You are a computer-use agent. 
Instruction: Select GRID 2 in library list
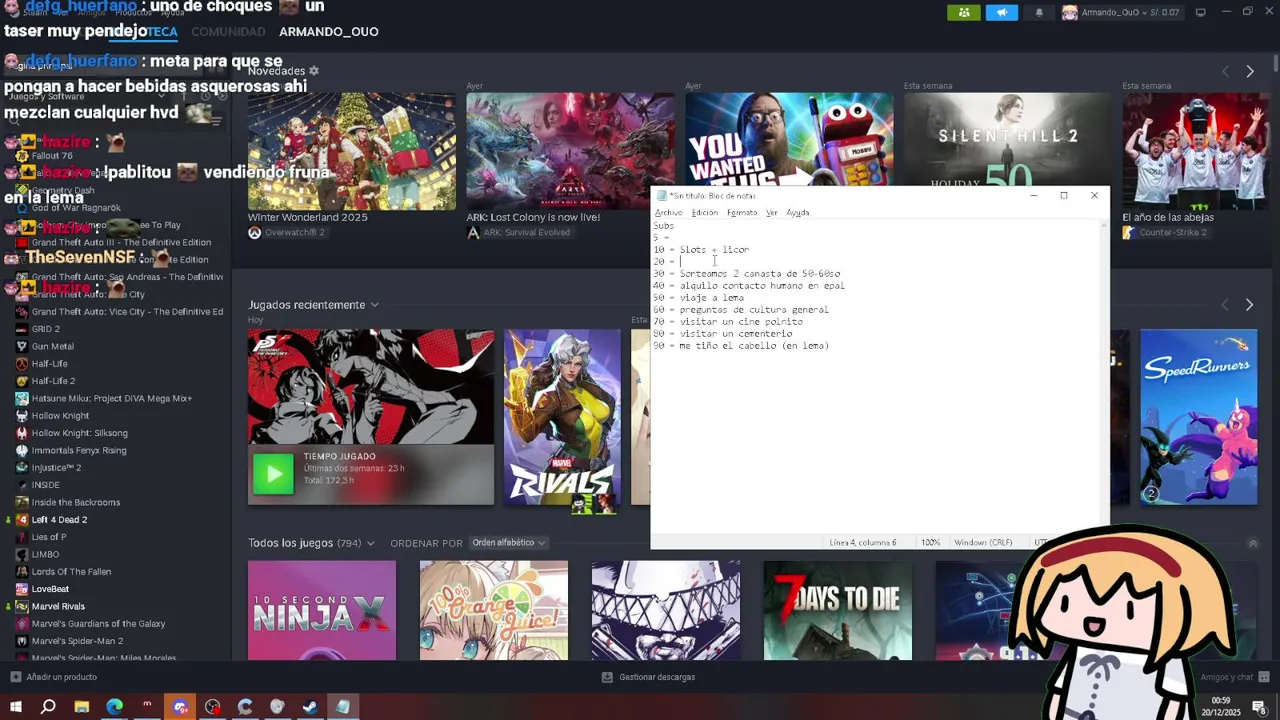point(45,329)
